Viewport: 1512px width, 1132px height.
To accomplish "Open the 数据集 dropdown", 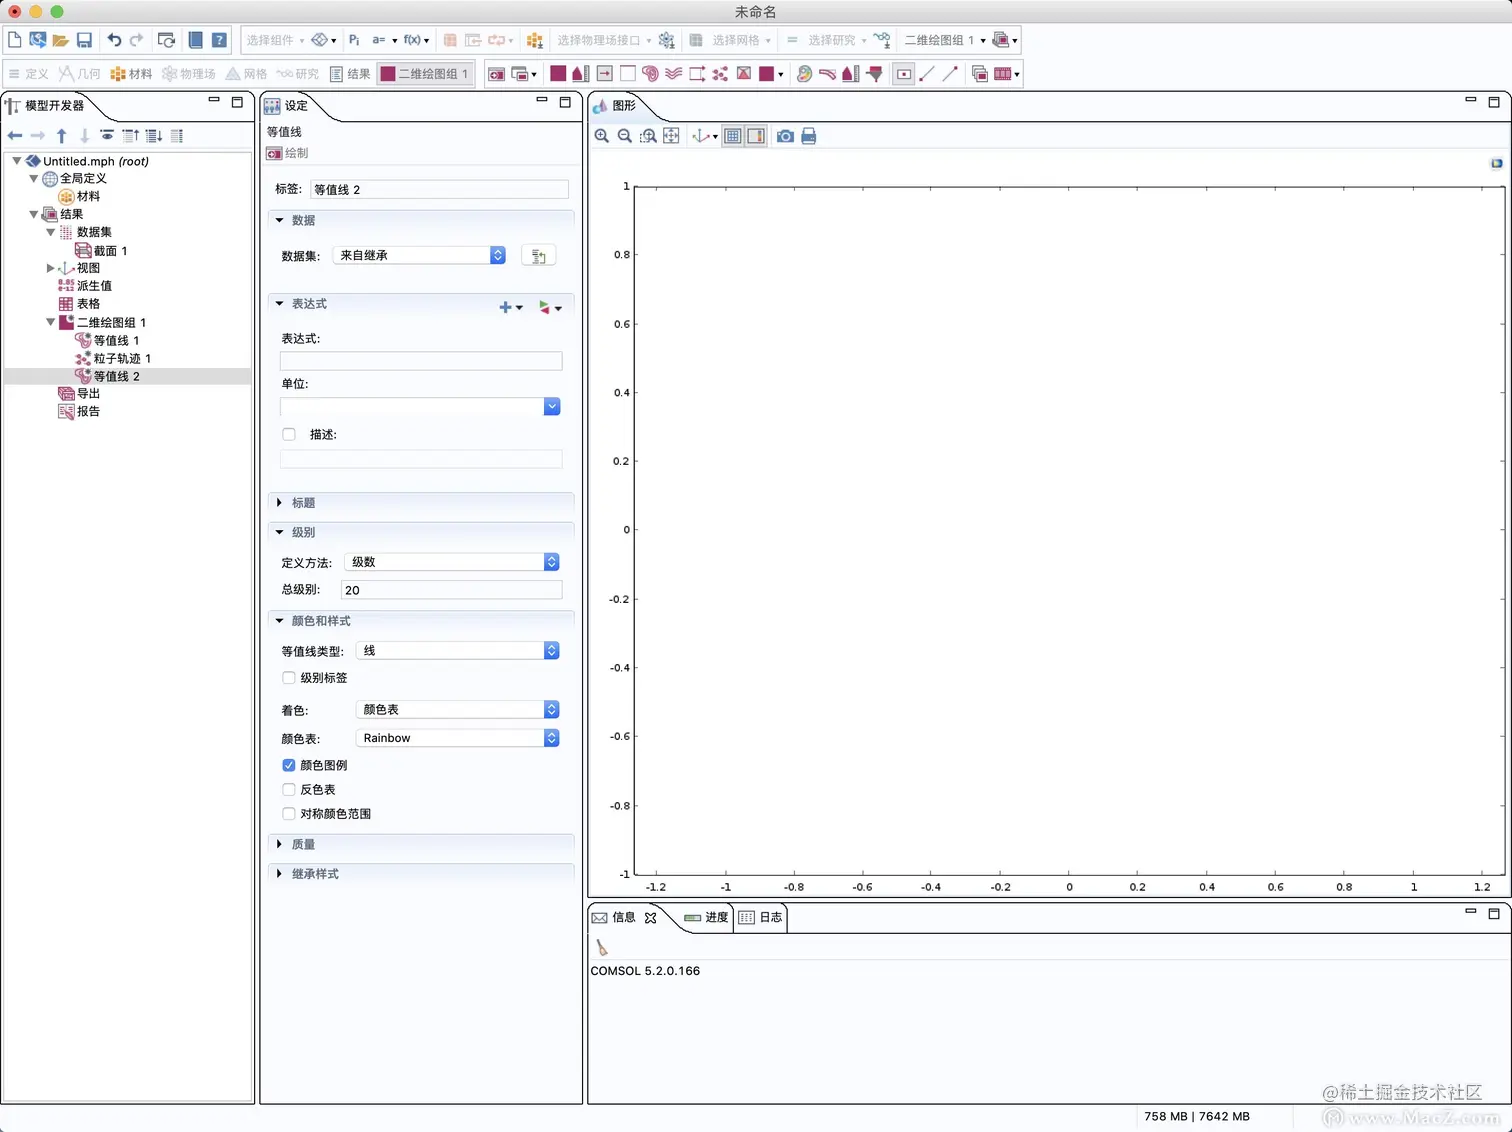I will tap(419, 255).
